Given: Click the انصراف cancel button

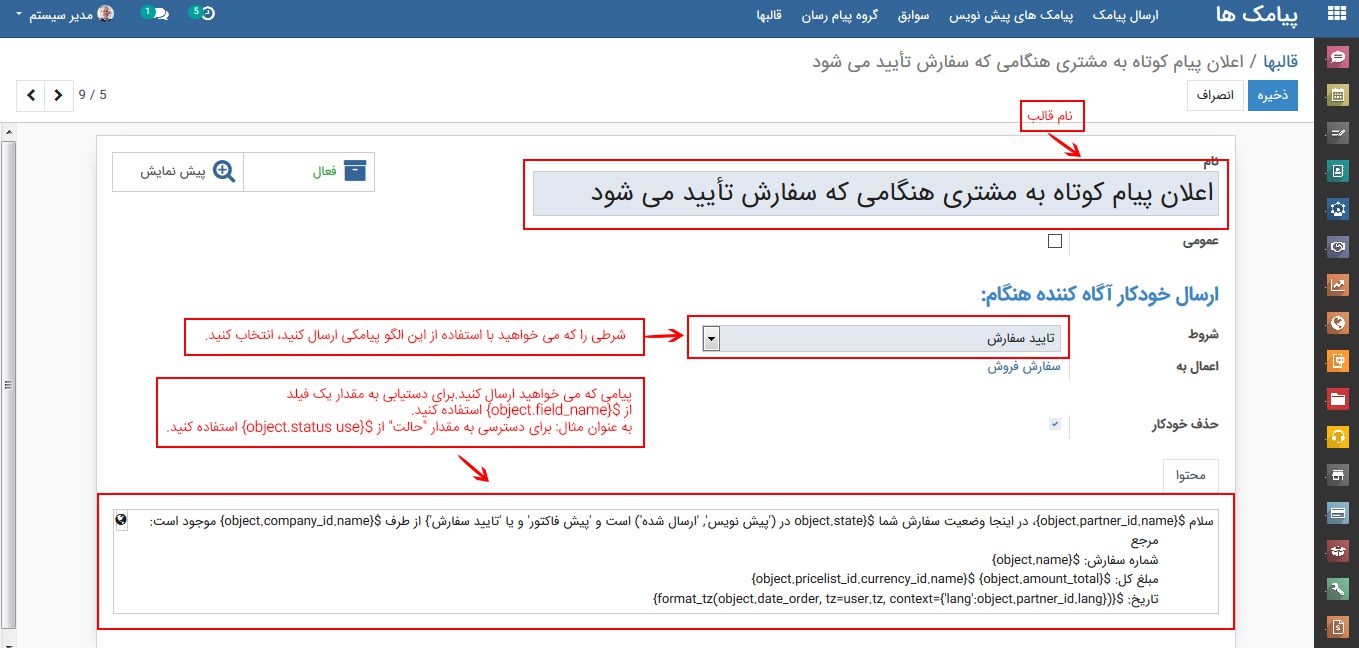Looking at the screenshot, I should [x=1216, y=95].
